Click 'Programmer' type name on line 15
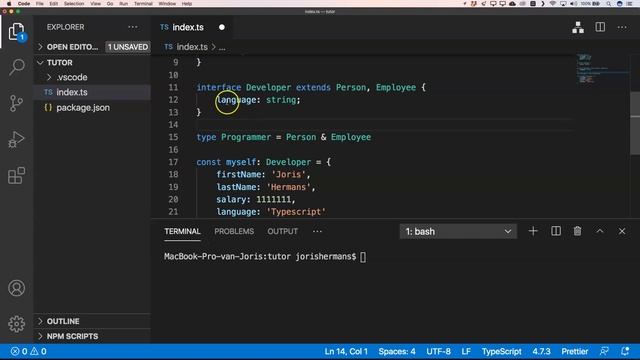The width and height of the screenshot is (640, 360). coord(246,137)
